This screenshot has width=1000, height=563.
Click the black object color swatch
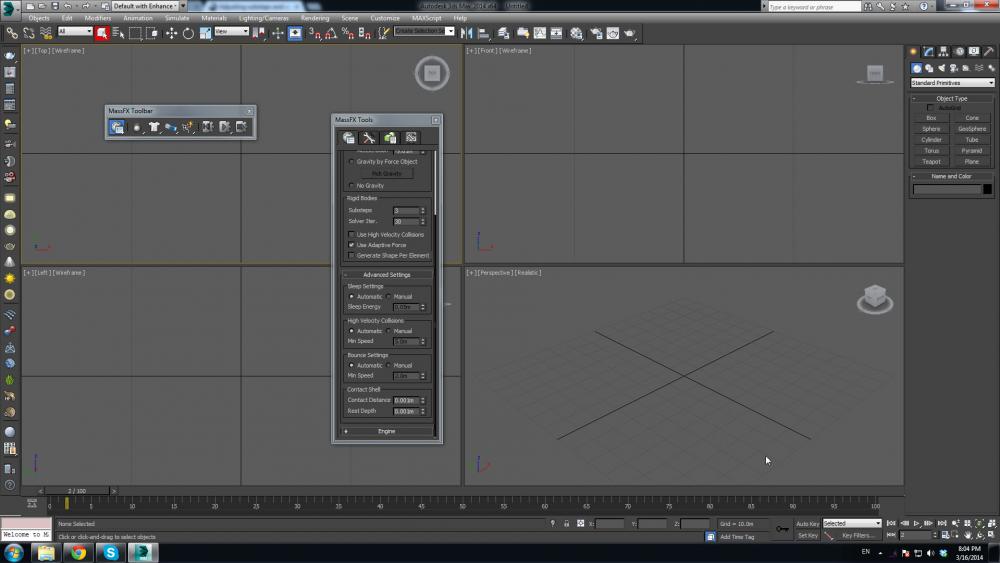coord(987,189)
